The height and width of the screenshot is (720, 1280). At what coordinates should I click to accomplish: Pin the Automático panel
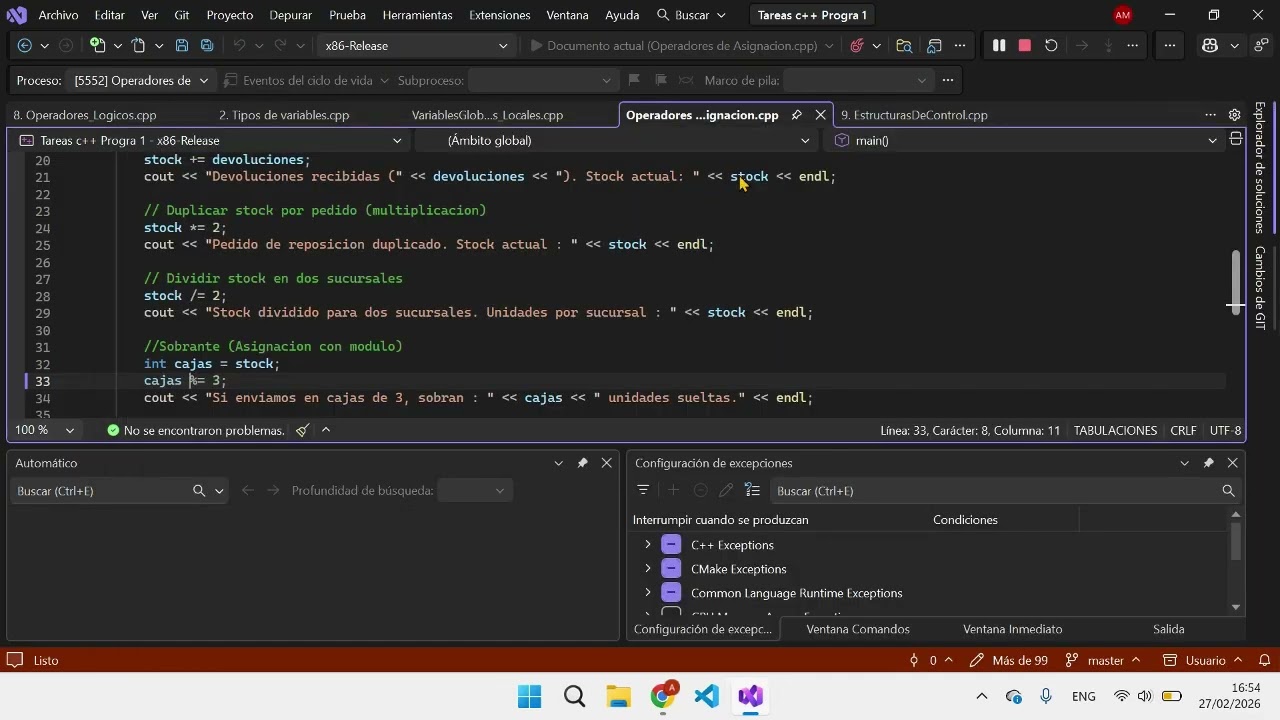(582, 463)
